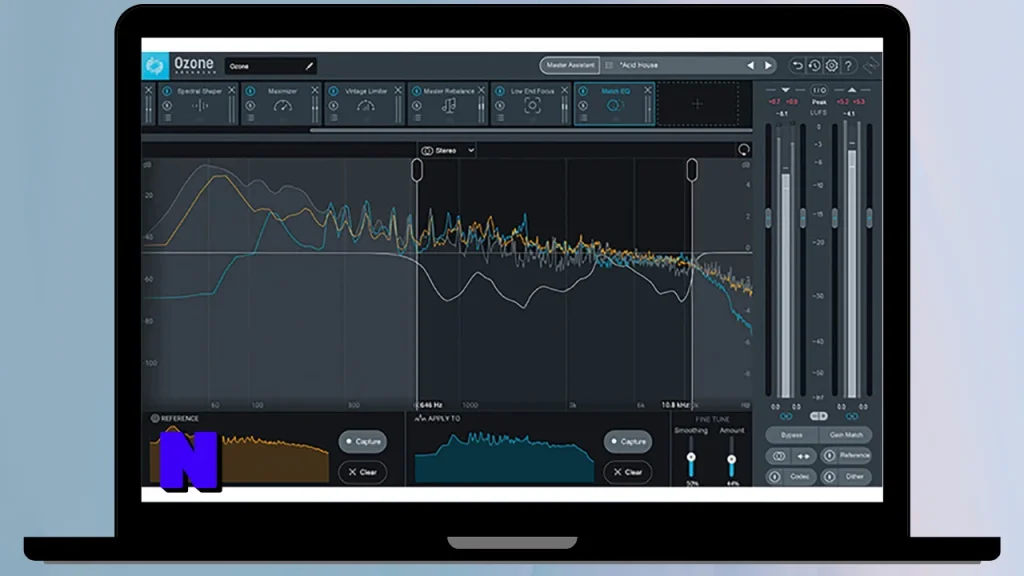
Task: Open the preset list icon beside Acid House
Action: [x=609, y=65]
